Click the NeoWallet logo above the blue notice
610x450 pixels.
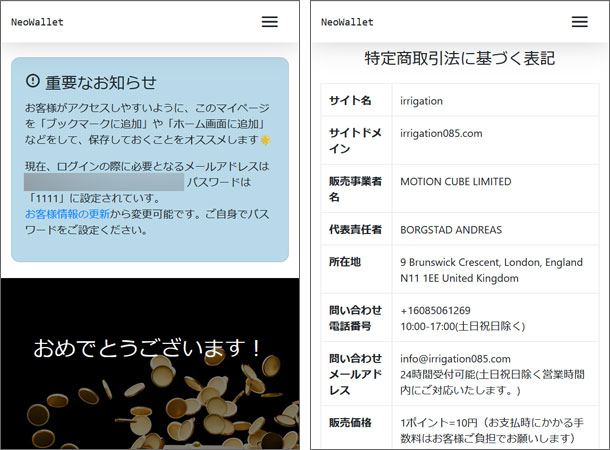coord(37,22)
